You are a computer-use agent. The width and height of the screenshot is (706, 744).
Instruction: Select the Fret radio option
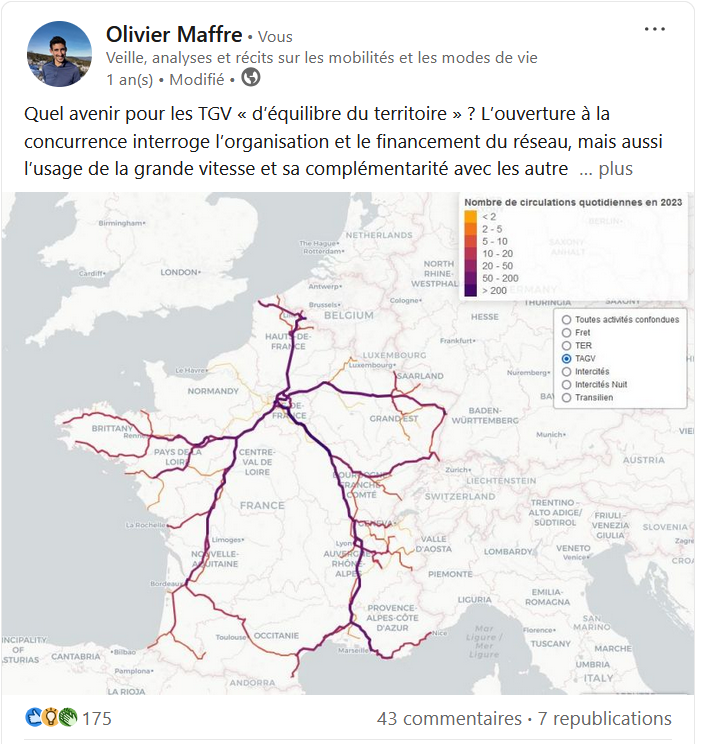567,333
